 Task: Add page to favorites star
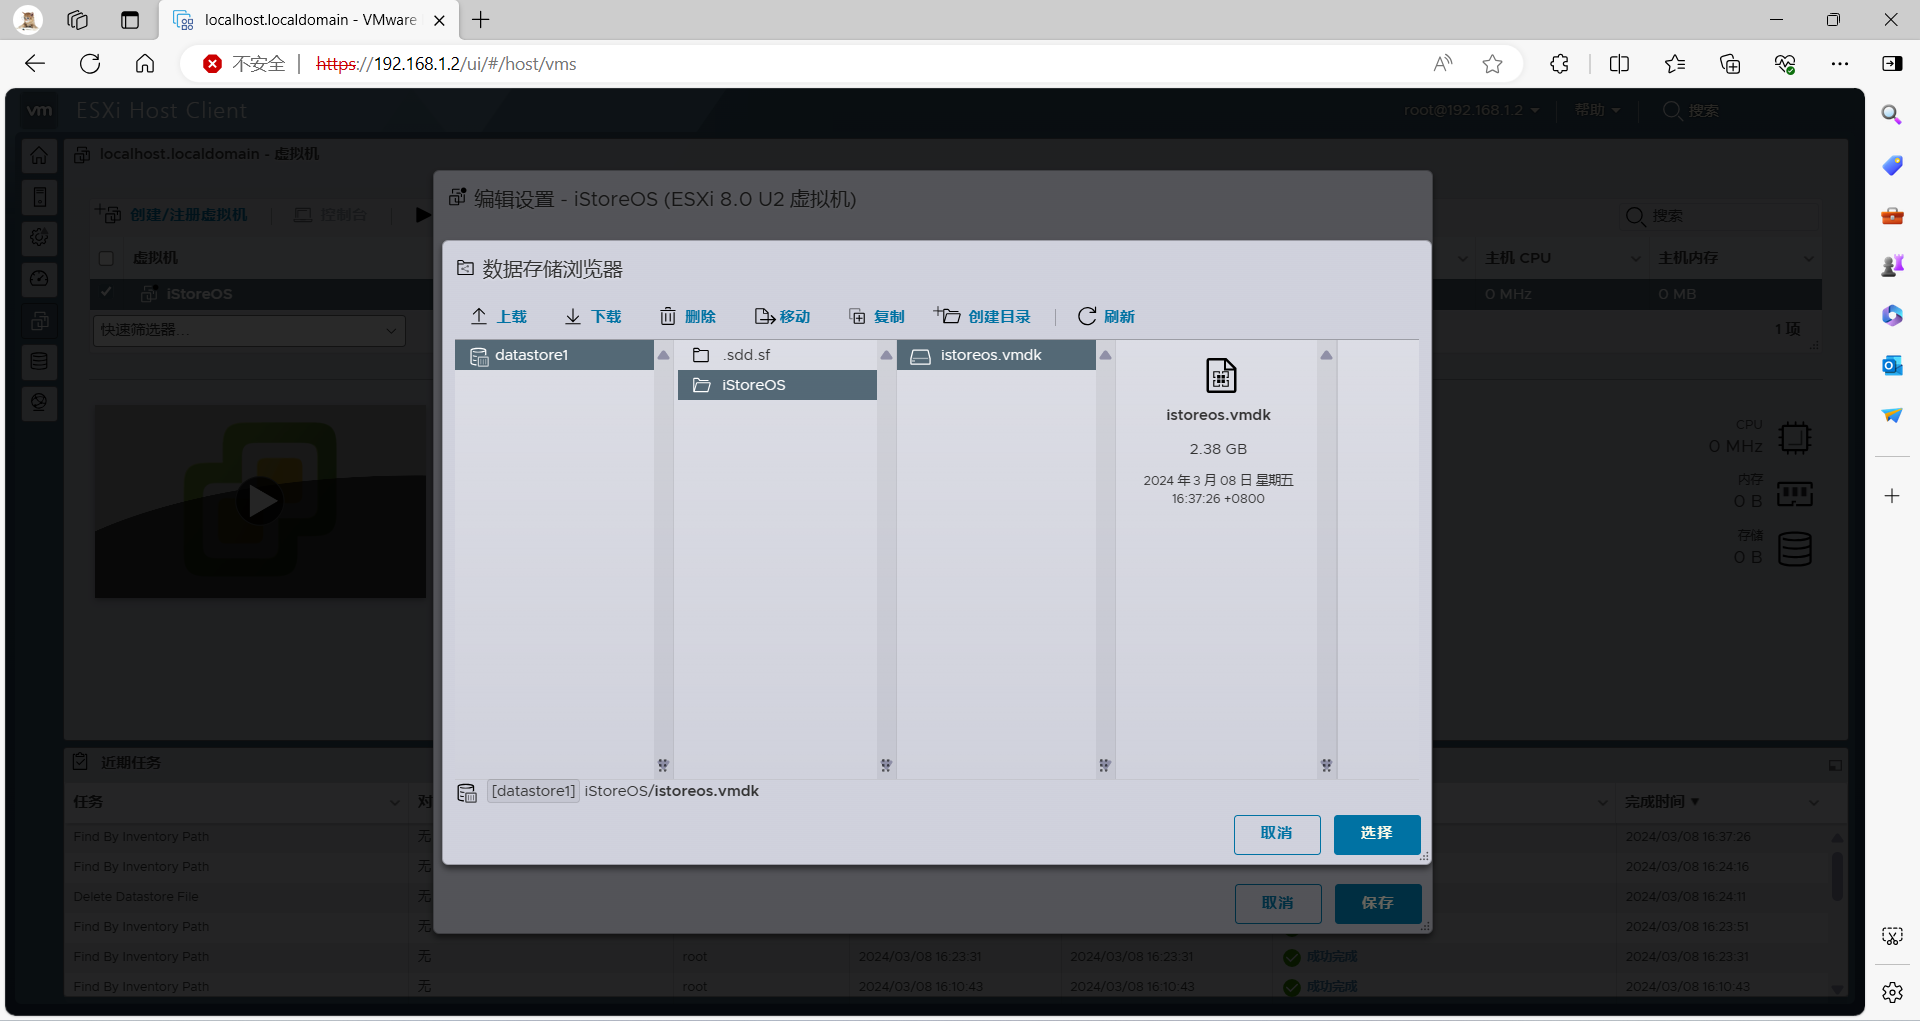1493,64
